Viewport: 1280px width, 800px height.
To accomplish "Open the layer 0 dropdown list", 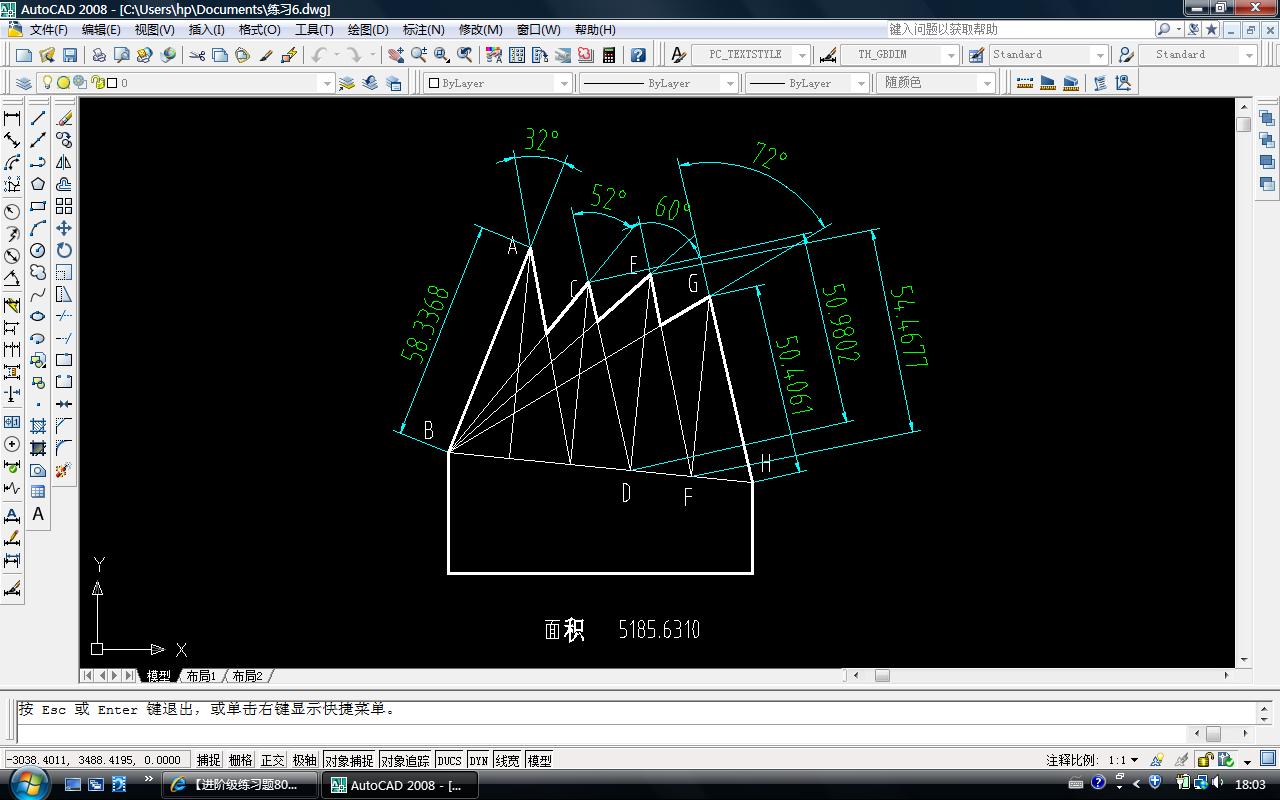I will 325,83.
